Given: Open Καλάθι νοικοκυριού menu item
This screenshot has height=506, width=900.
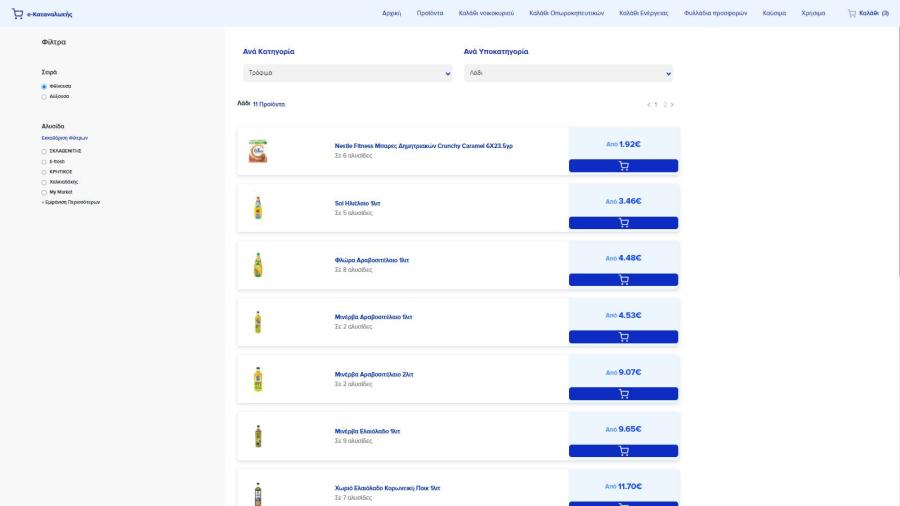Looking at the screenshot, I should pos(486,13).
